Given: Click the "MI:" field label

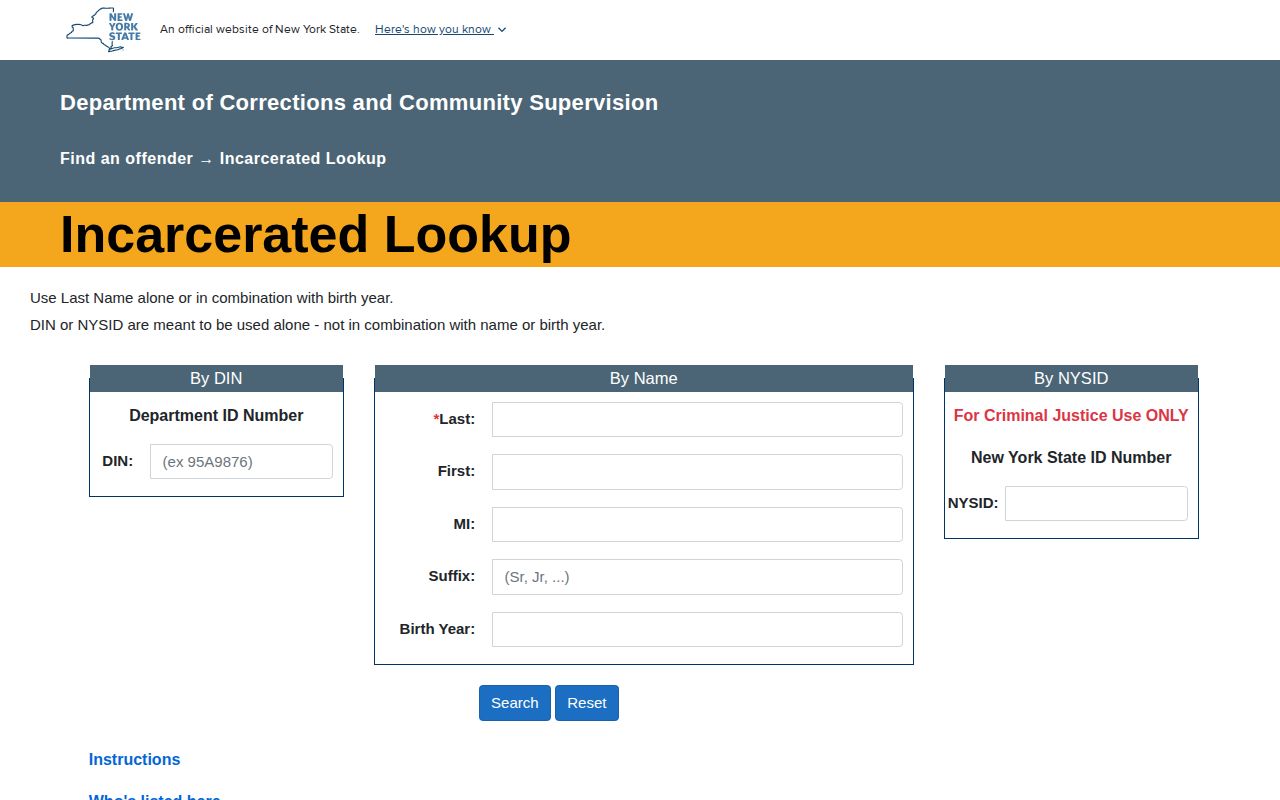Looking at the screenshot, I should (464, 524).
